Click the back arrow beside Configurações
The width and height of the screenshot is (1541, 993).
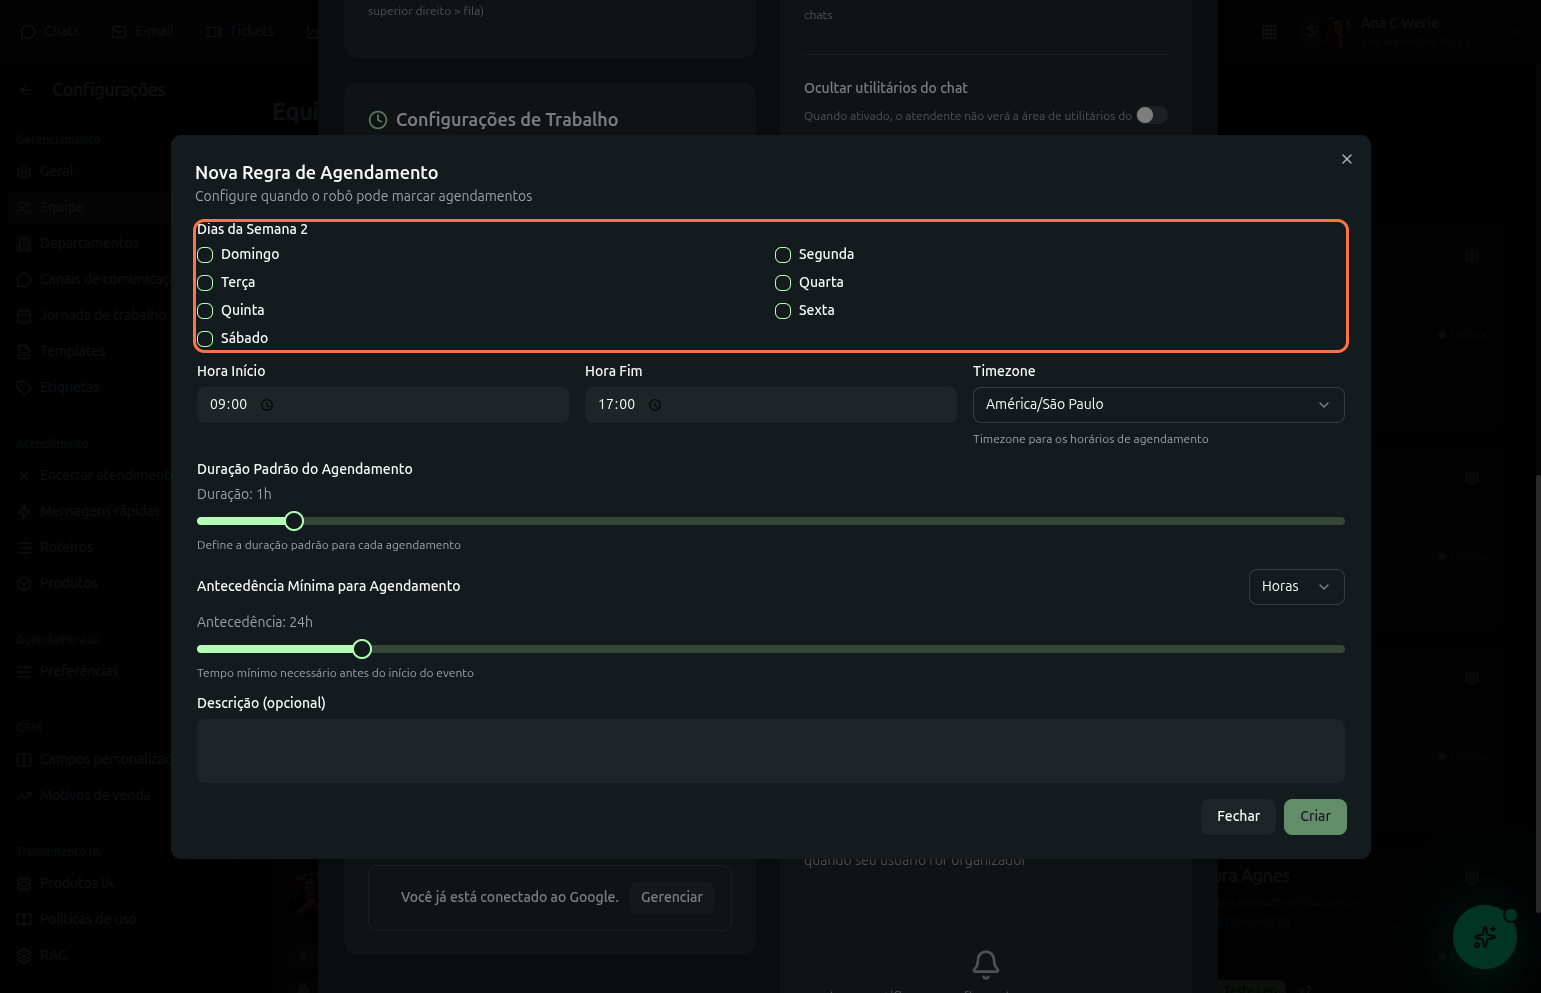coord(27,90)
